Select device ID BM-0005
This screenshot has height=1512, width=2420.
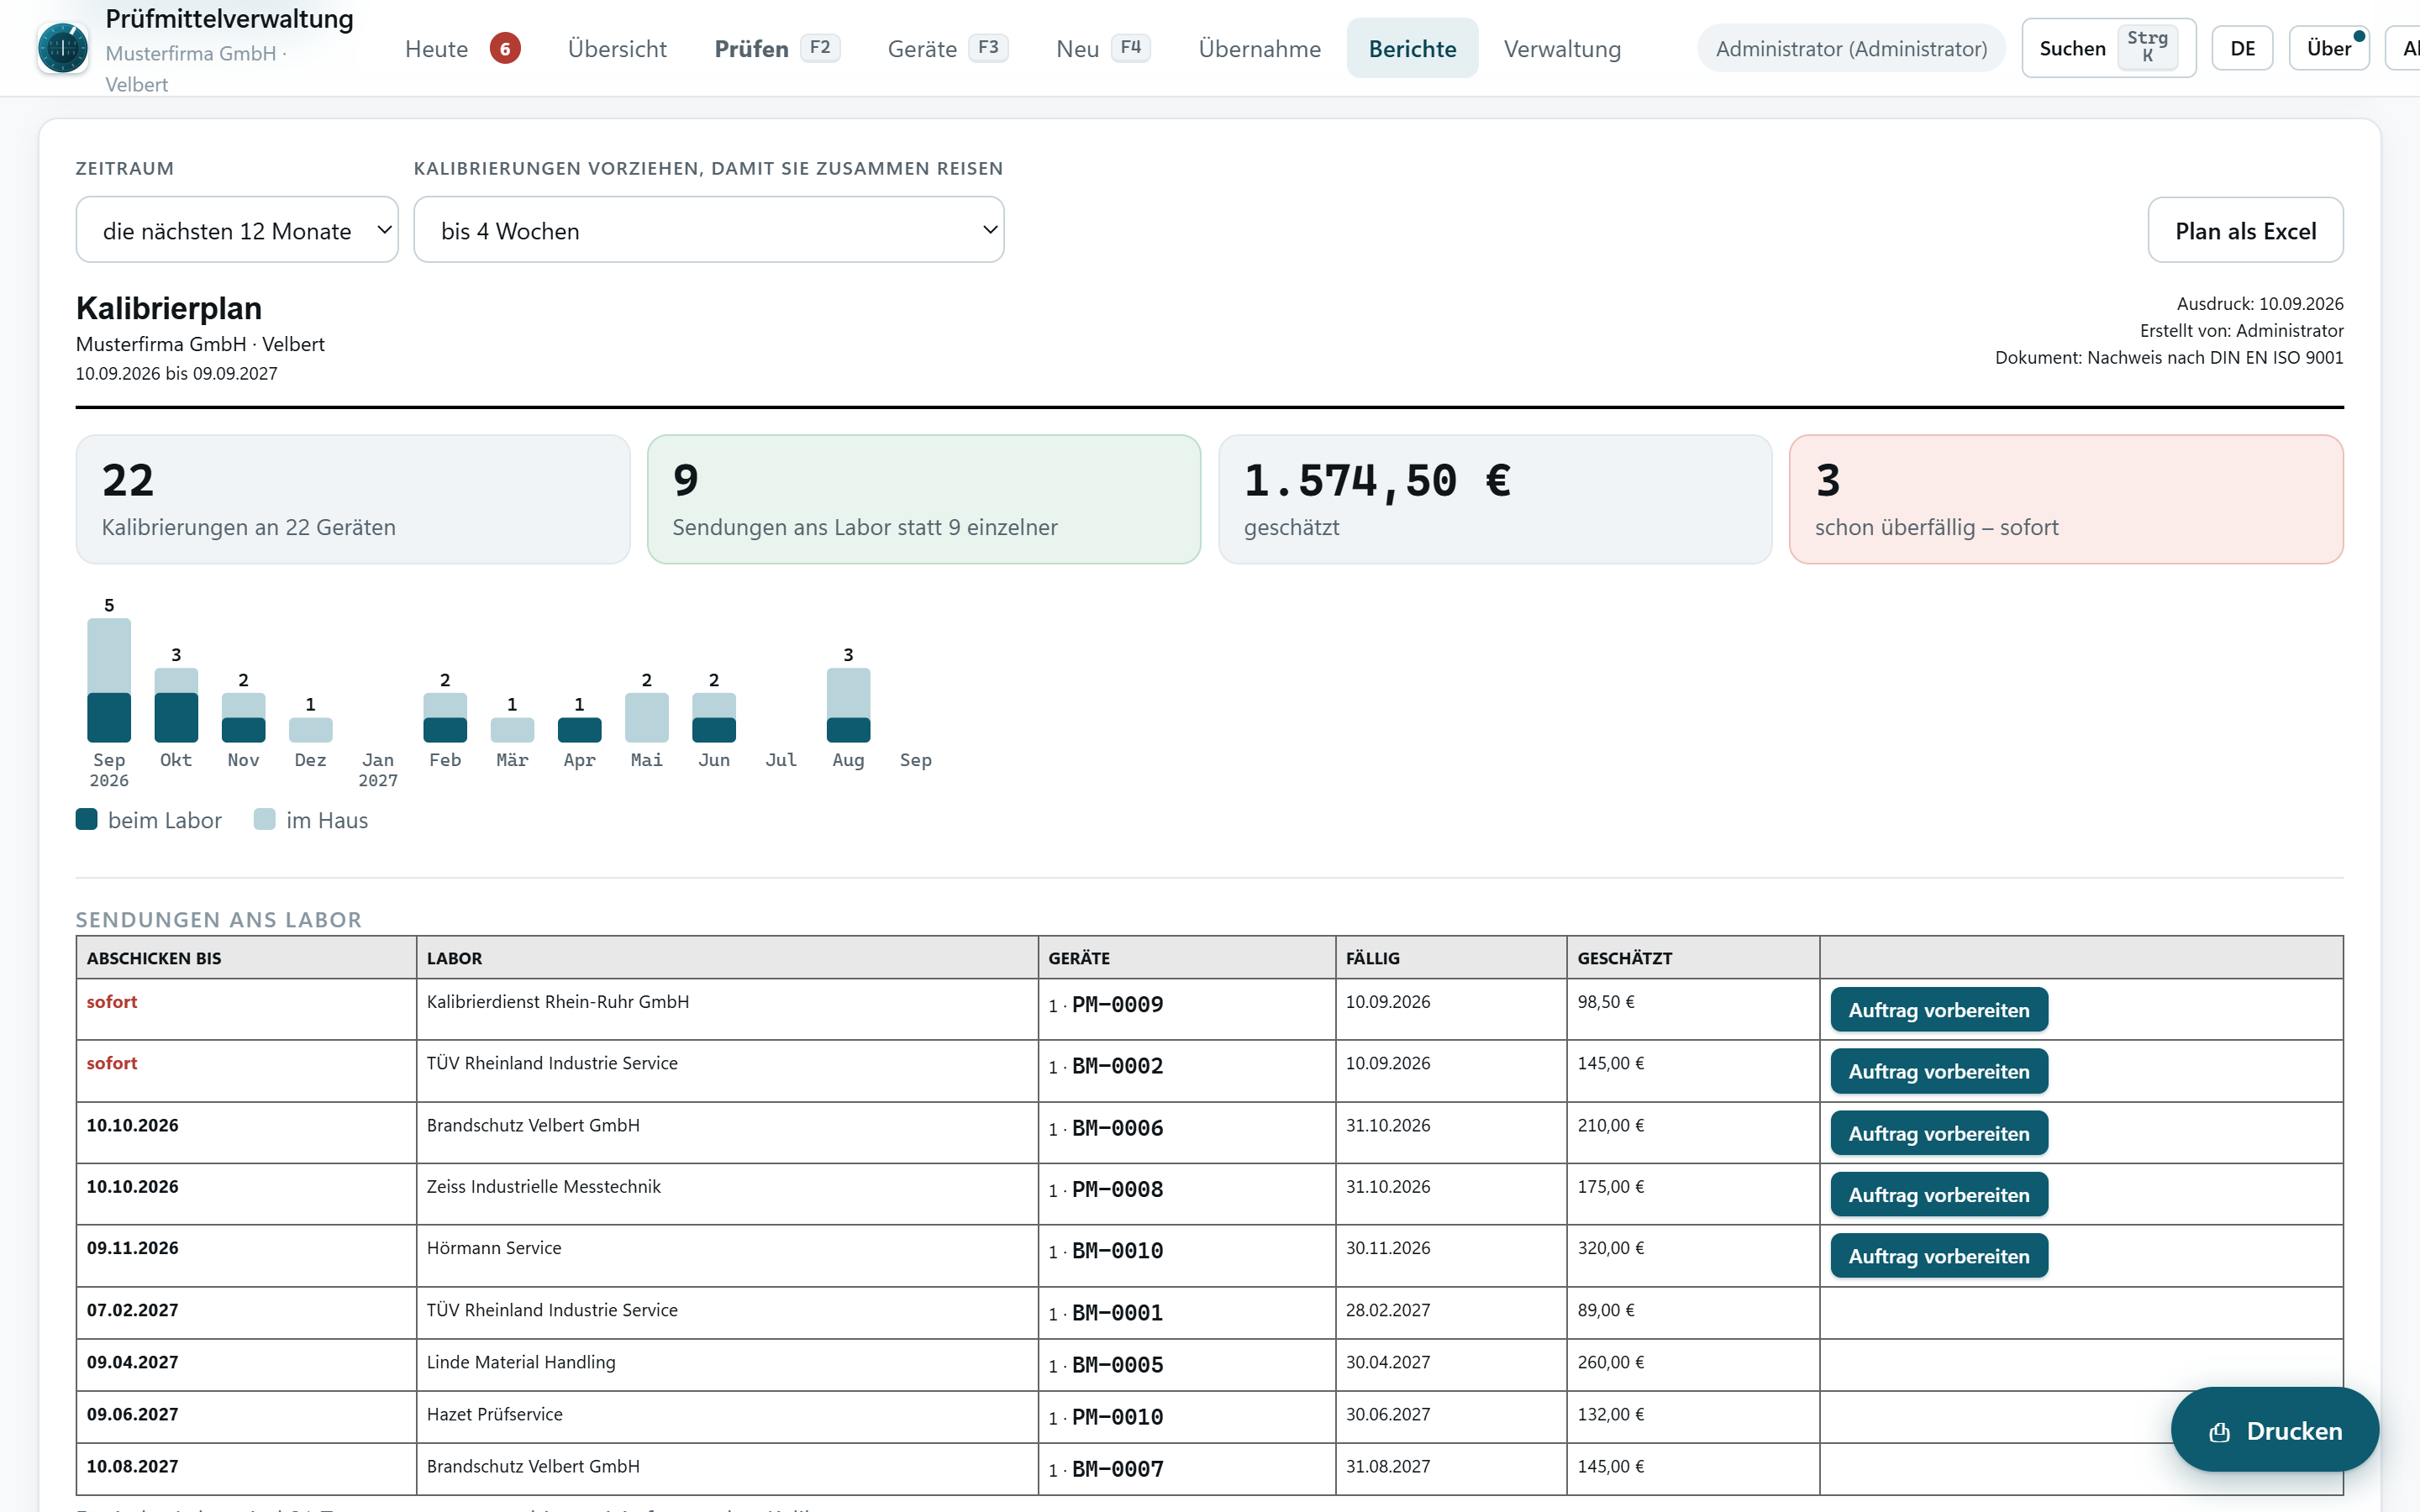[1117, 1365]
